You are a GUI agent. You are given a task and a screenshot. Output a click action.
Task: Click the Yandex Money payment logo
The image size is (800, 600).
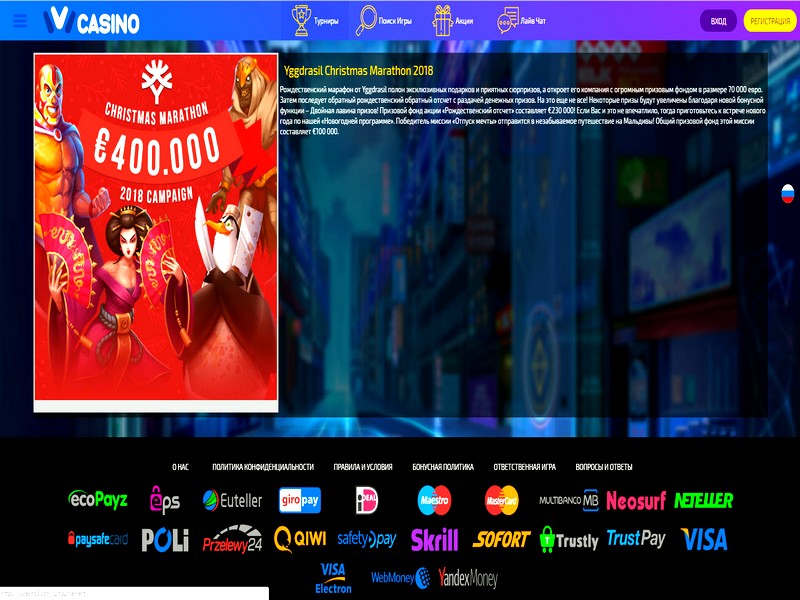[468, 578]
